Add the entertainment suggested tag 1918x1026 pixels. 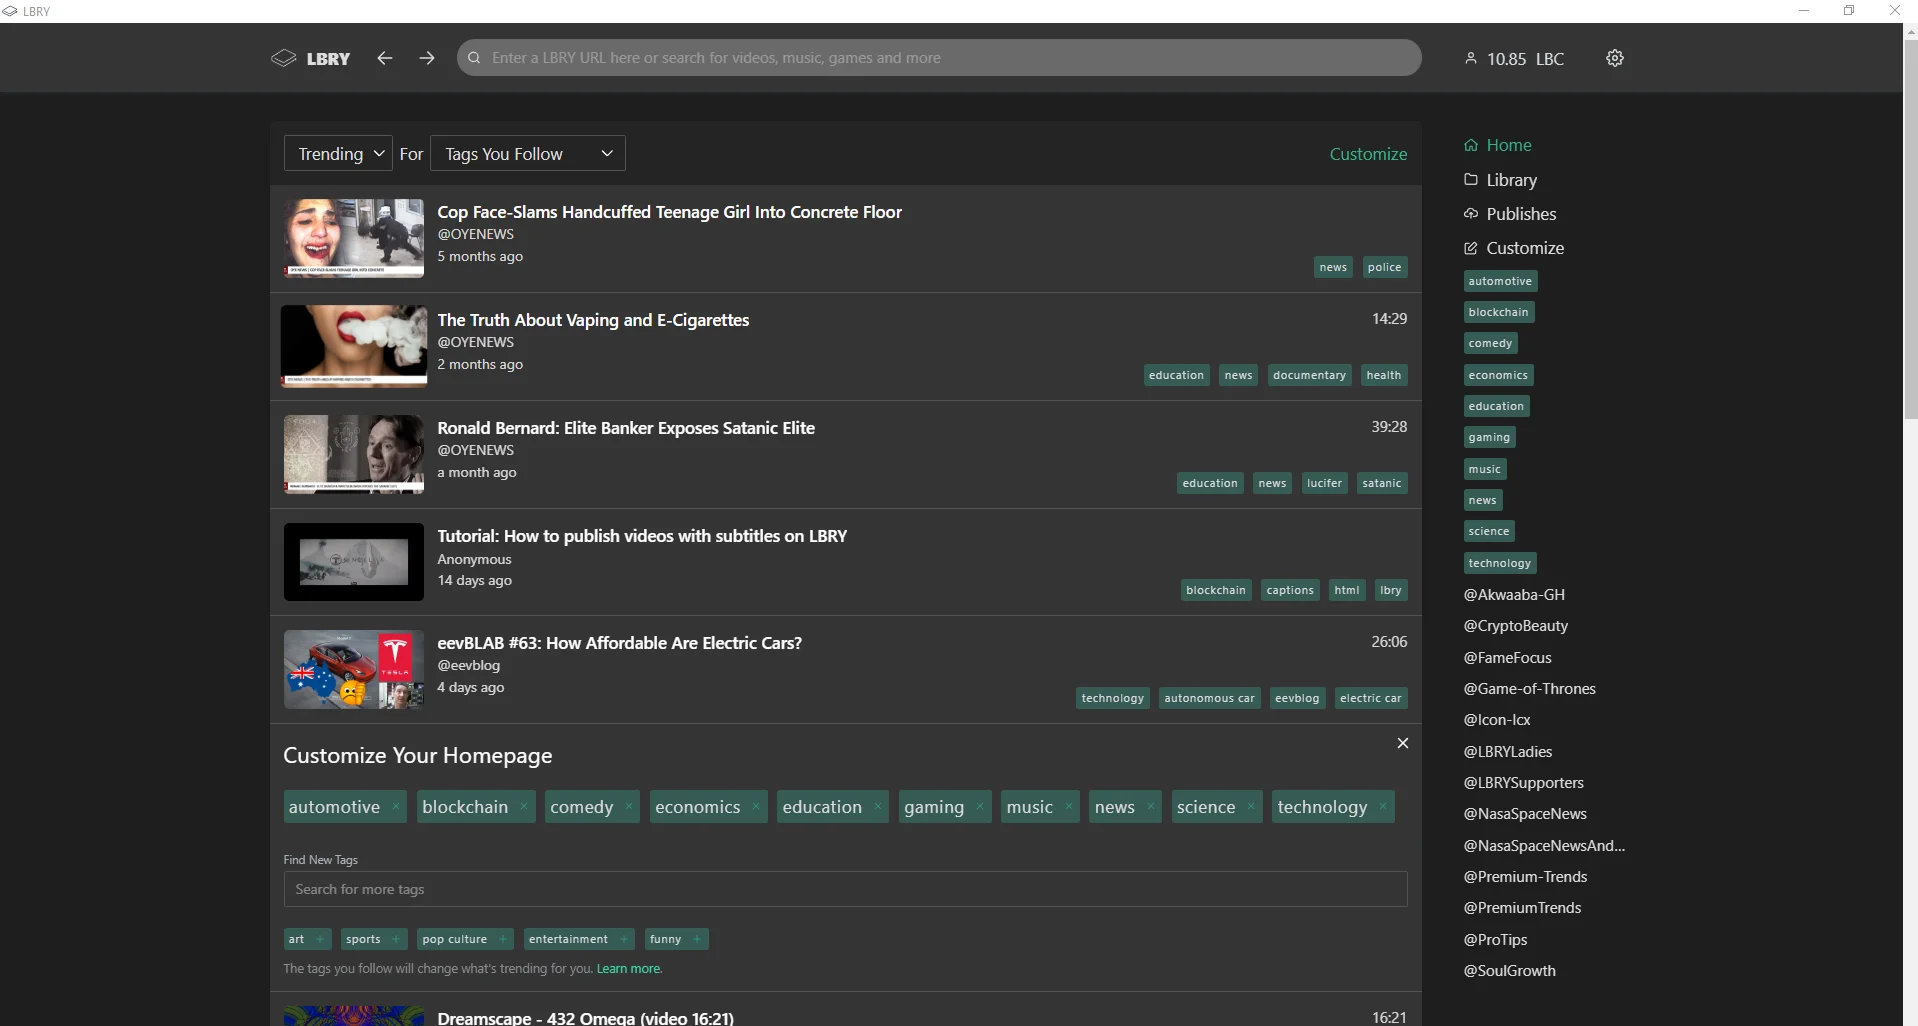579,939
